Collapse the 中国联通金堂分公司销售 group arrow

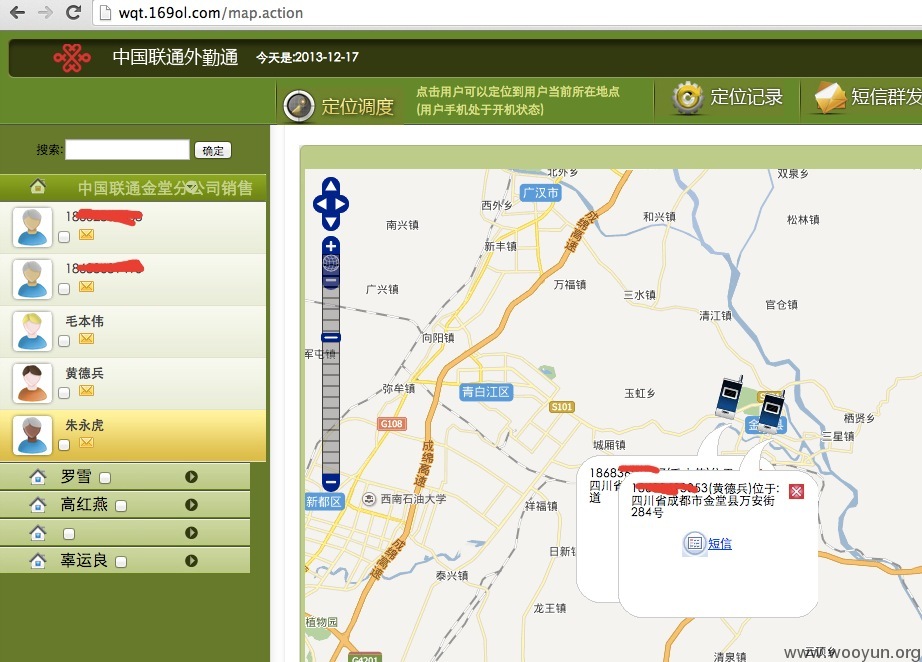click(x=192, y=188)
